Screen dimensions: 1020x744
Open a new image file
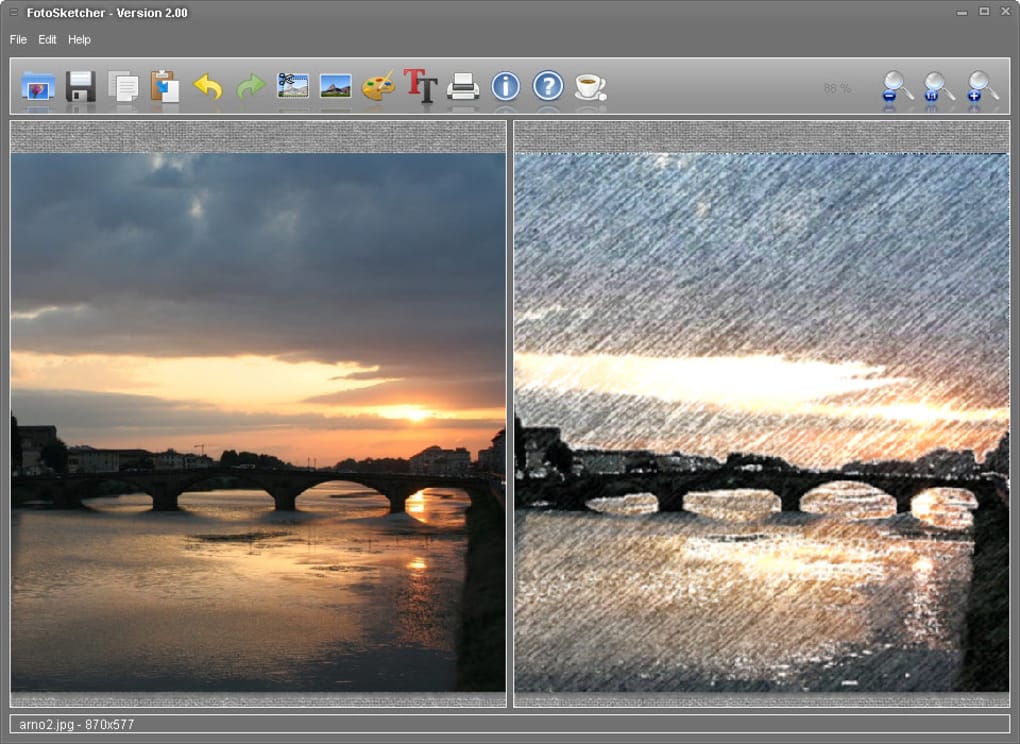[x=36, y=87]
